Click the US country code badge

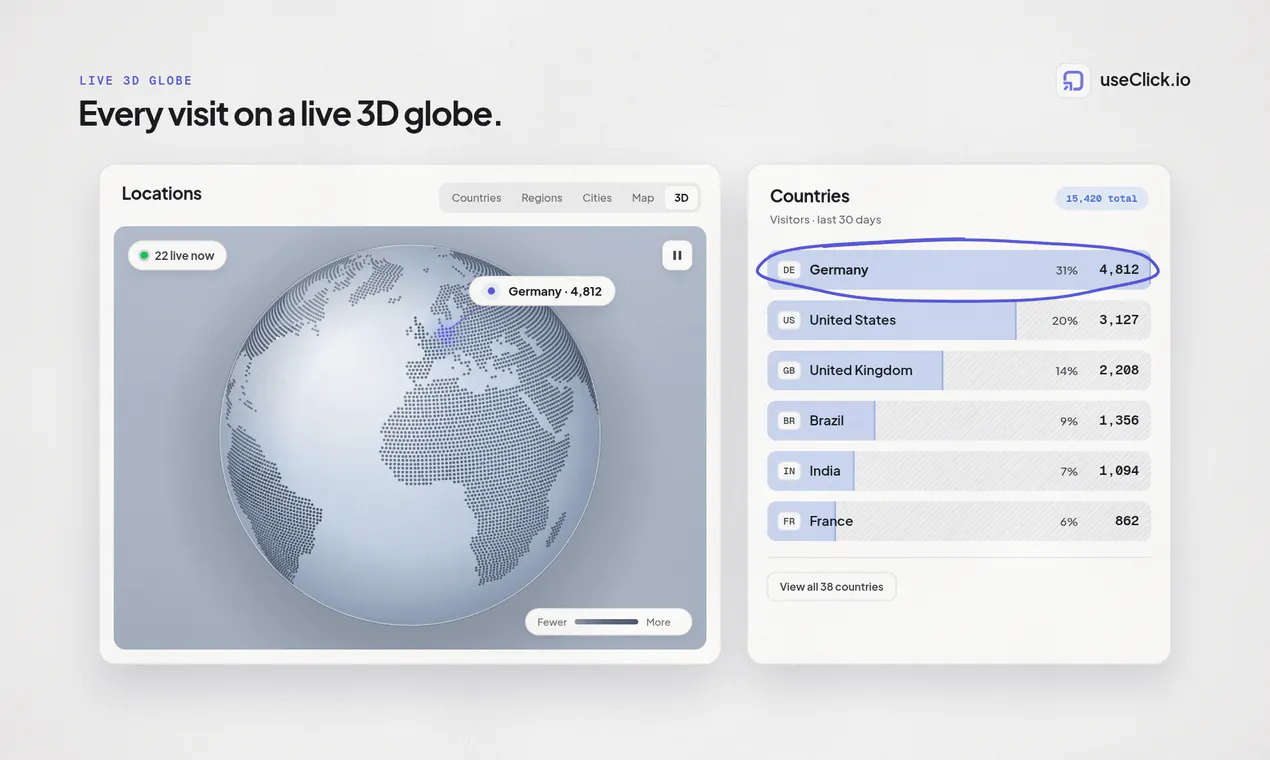789,320
